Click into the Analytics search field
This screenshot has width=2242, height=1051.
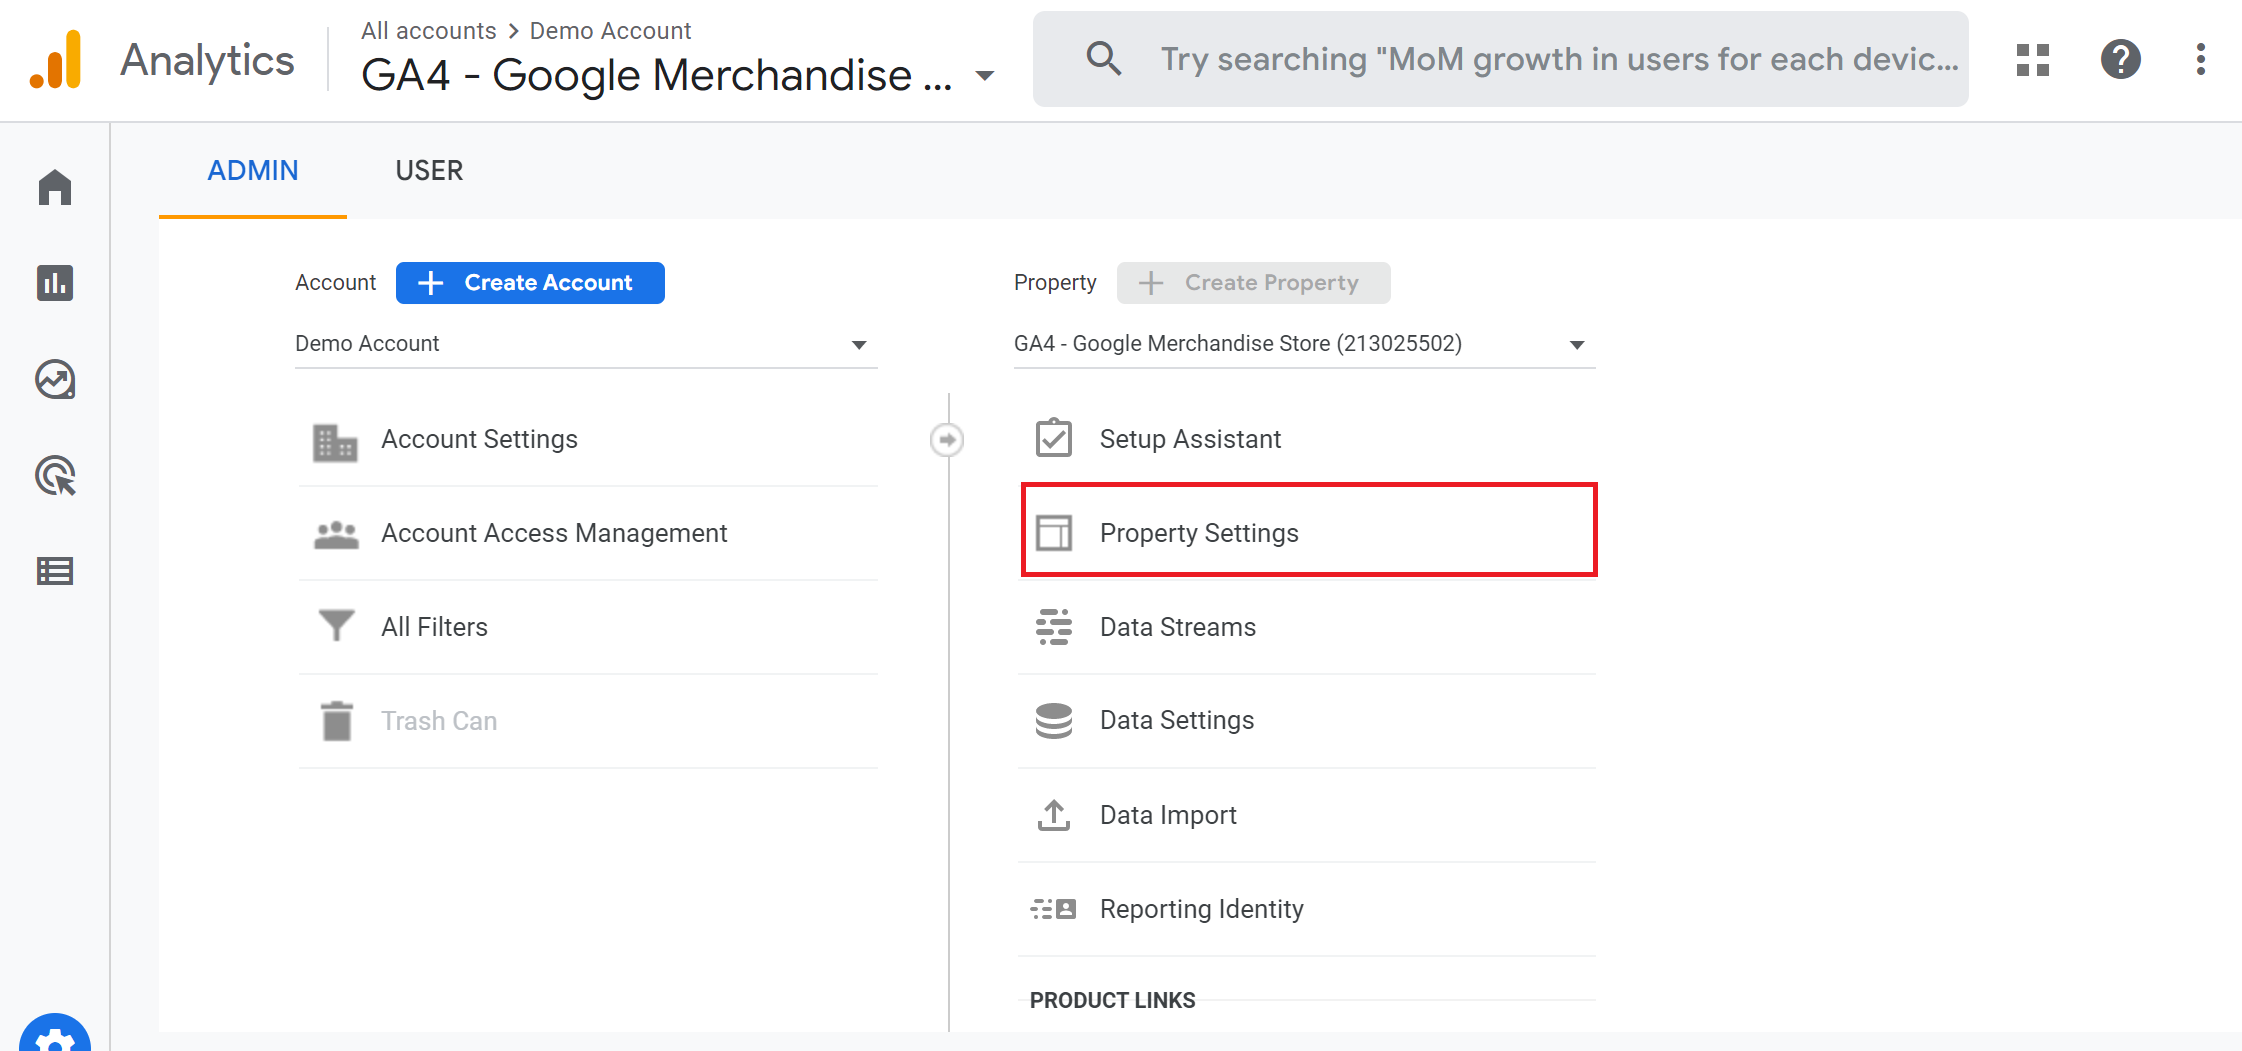1501,59
